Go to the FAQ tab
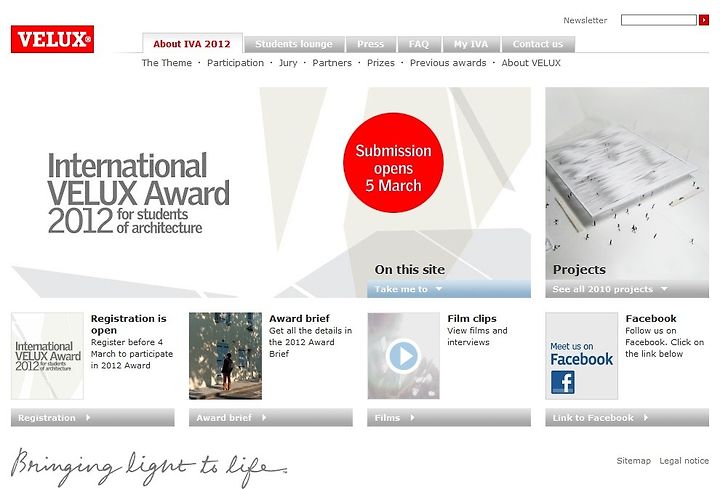This screenshot has width=720, height=489. point(419,44)
